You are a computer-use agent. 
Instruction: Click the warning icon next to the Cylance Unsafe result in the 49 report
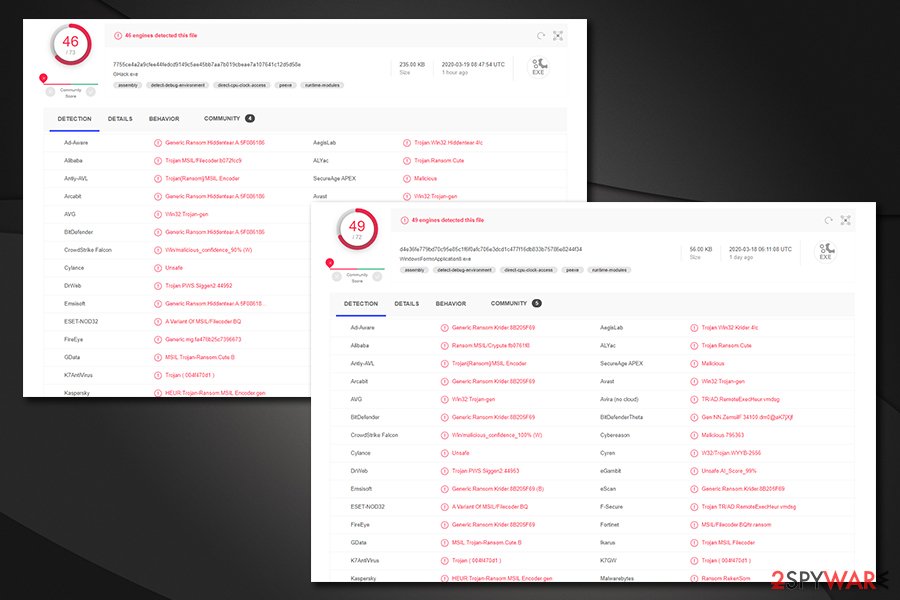click(444, 453)
